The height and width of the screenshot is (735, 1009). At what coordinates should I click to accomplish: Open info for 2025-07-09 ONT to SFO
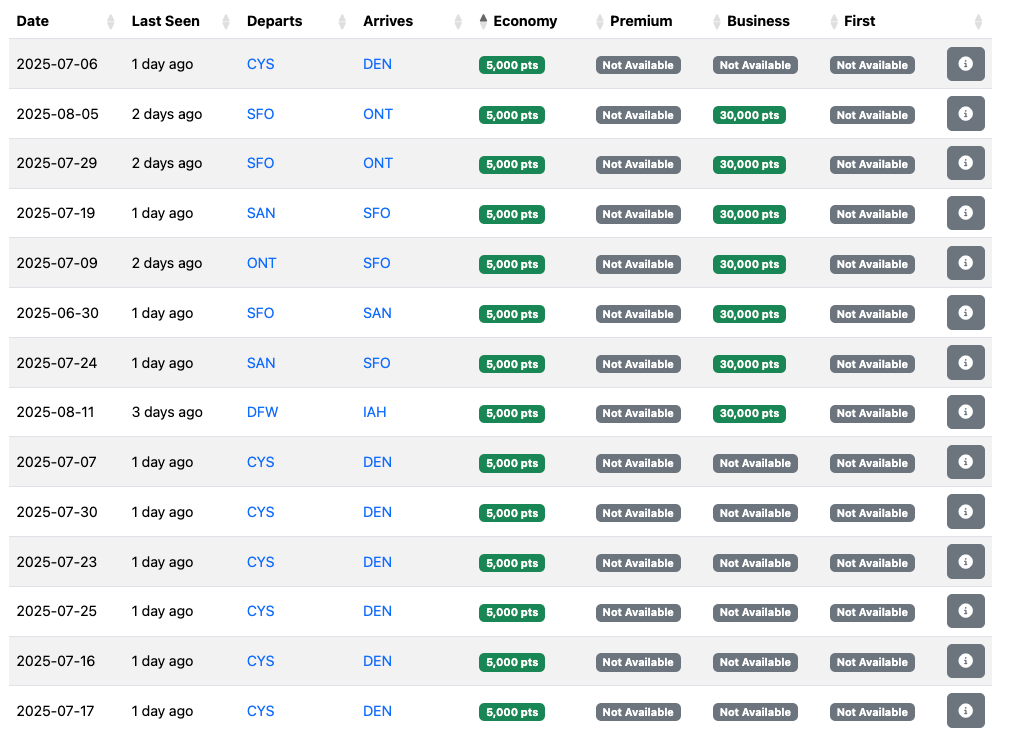pyautogui.click(x=965, y=263)
